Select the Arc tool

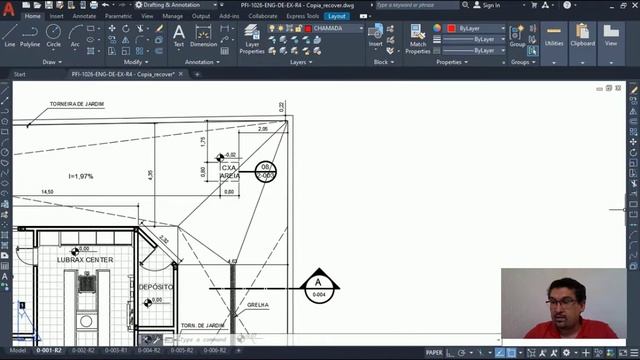(x=75, y=36)
